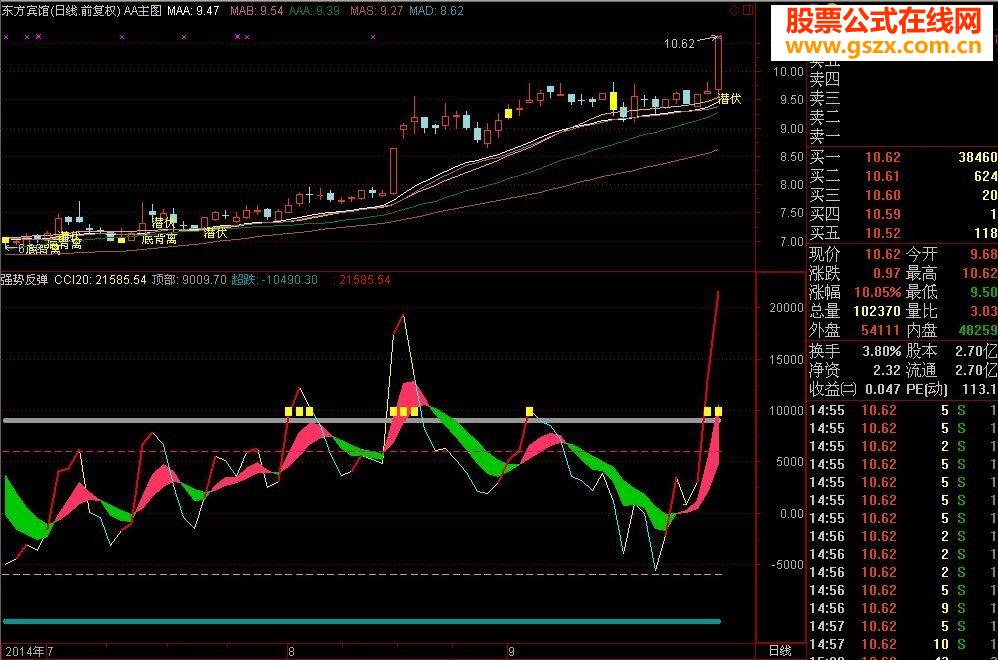Click the 总量 102370 volume value
This screenshot has width=998, height=660.
point(878,312)
